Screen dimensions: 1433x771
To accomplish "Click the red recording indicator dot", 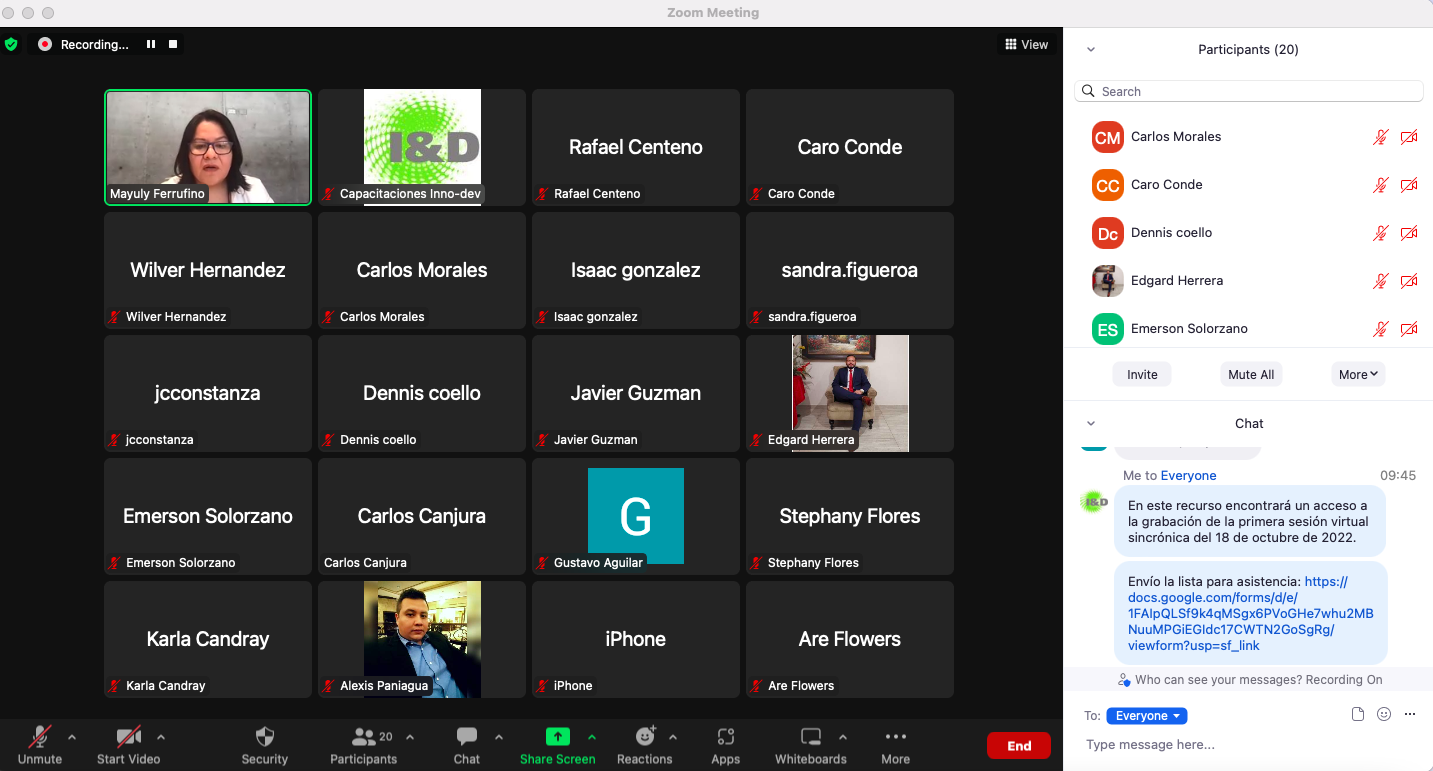I will pyautogui.click(x=45, y=44).
